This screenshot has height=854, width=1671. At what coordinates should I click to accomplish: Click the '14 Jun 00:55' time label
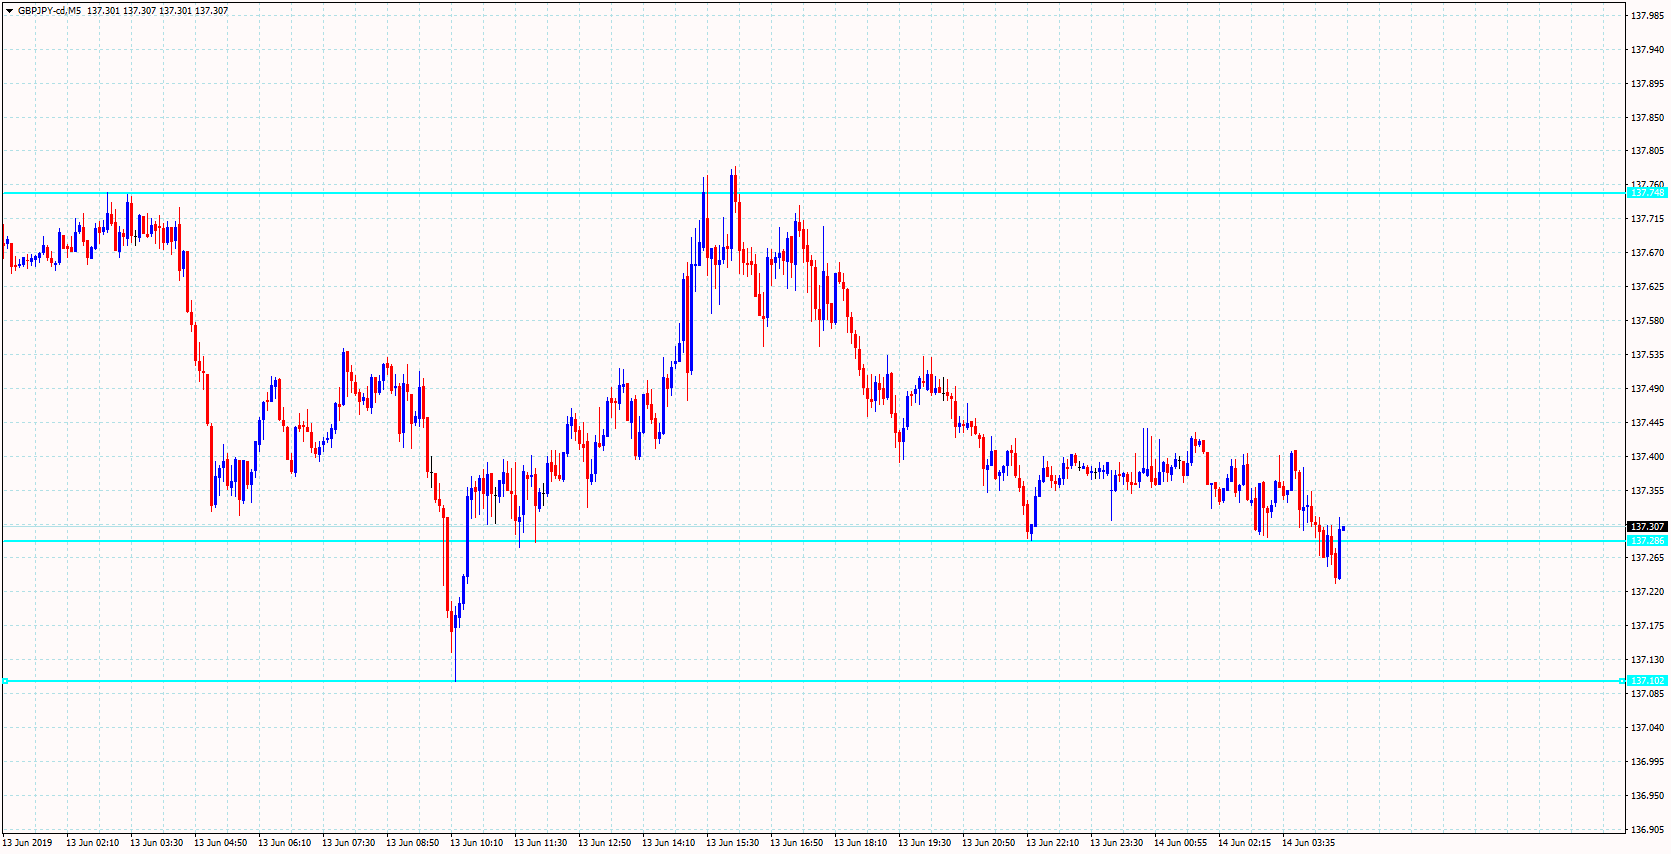click(x=1180, y=843)
